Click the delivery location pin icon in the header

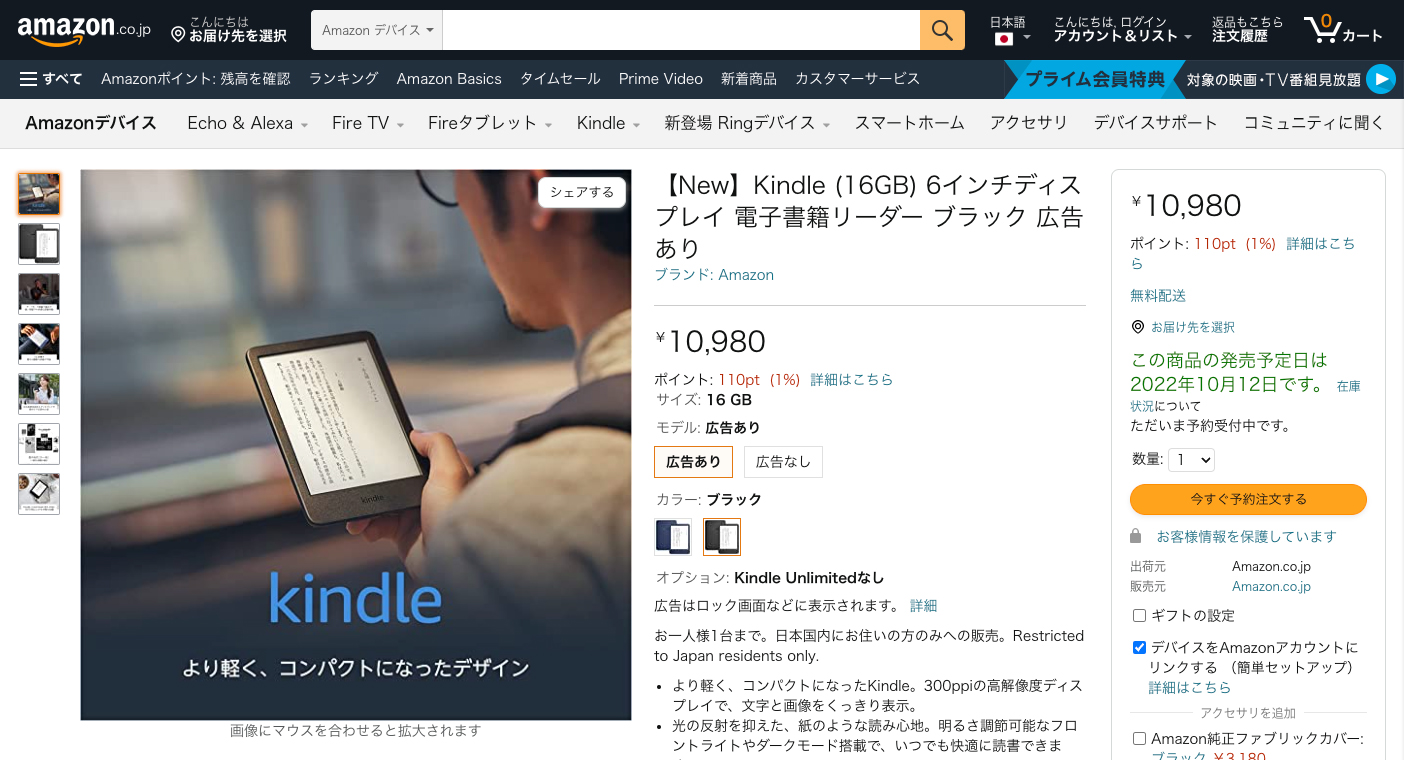(178, 34)
